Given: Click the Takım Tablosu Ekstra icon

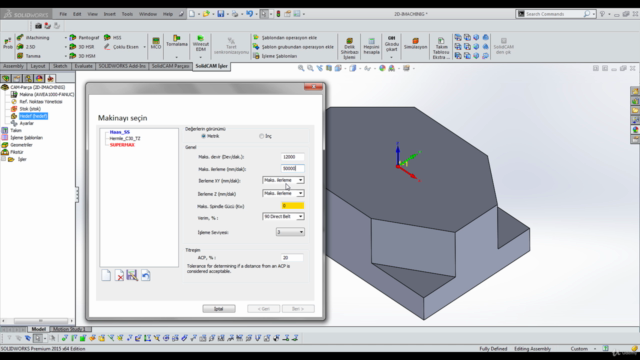Looking at the screenshot, I should pos(441,40).
